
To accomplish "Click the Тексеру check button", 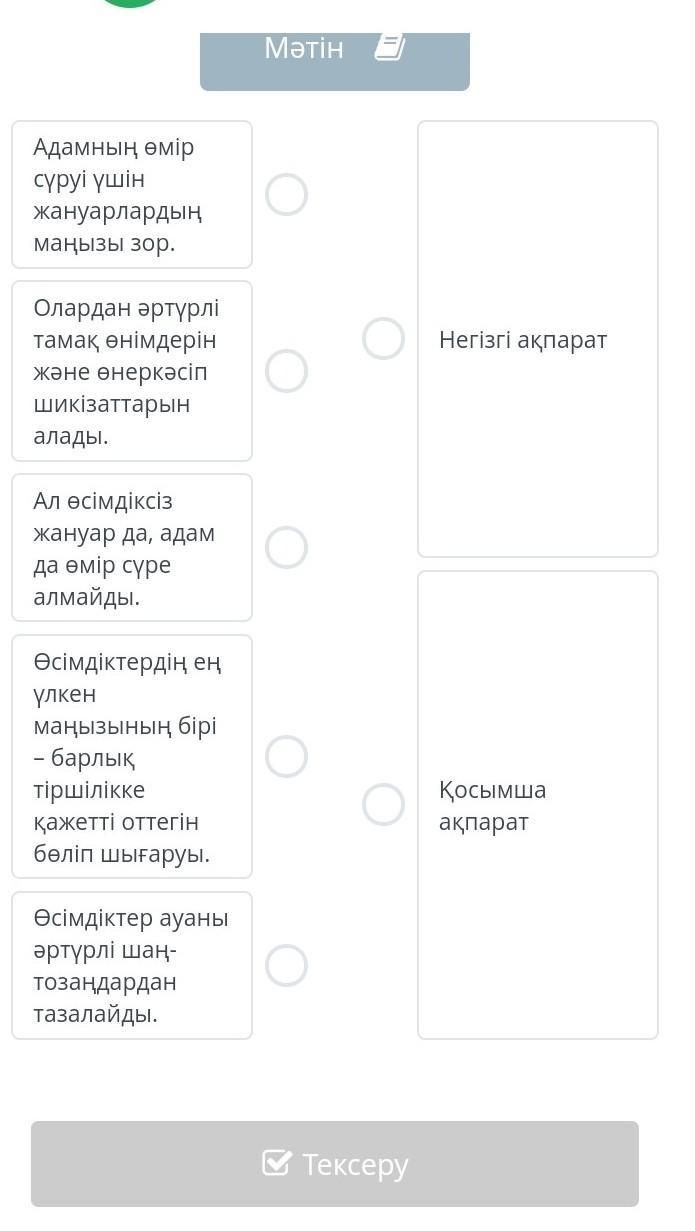I will point(335,1164).
